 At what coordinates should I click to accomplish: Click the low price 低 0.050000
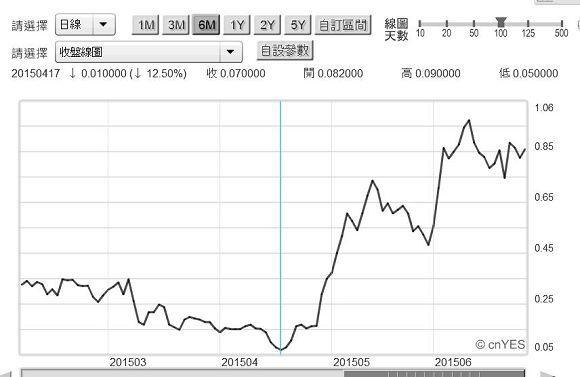pyautogui.click(x=528, y=73)
